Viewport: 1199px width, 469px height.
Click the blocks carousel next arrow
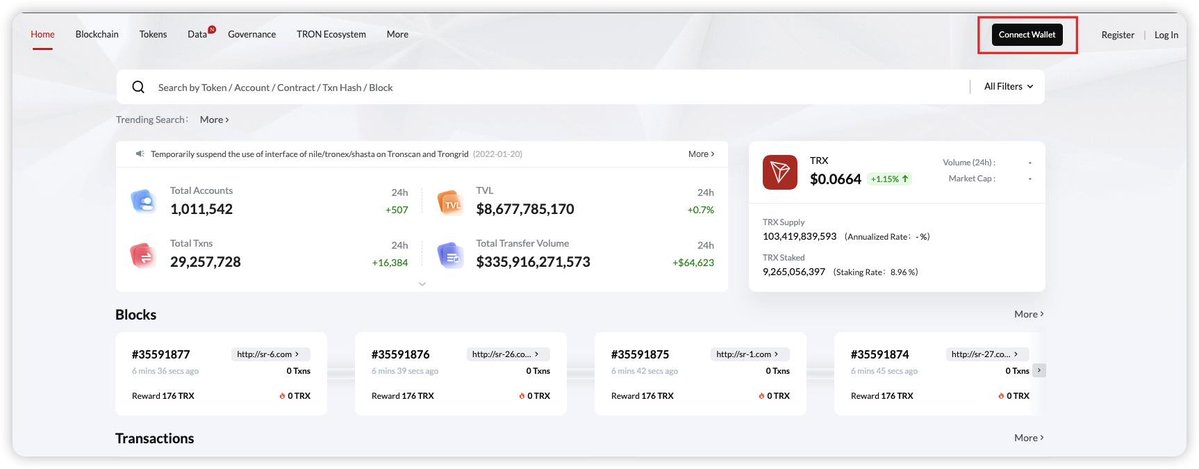coord(1039,370)
